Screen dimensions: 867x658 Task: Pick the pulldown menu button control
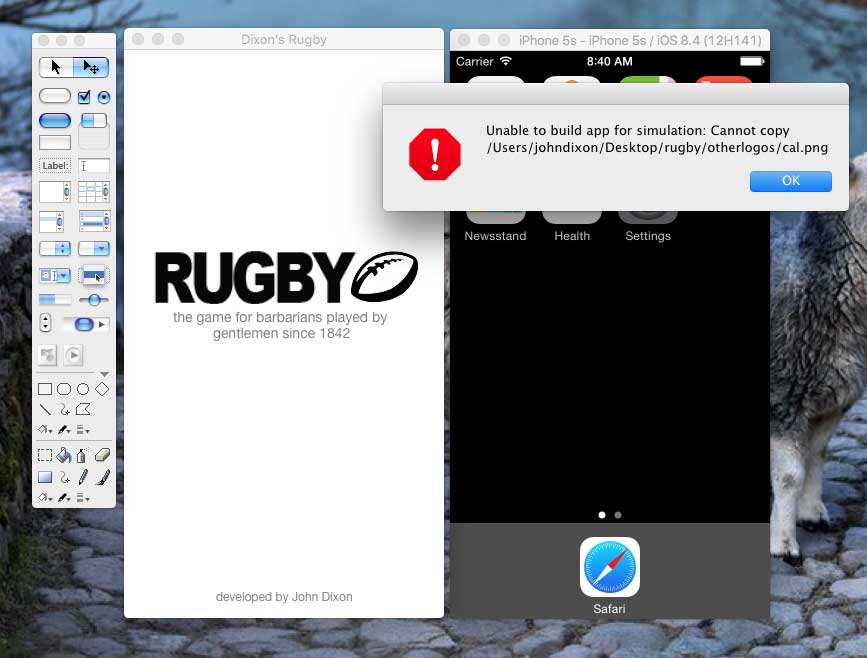pos(93,248)
